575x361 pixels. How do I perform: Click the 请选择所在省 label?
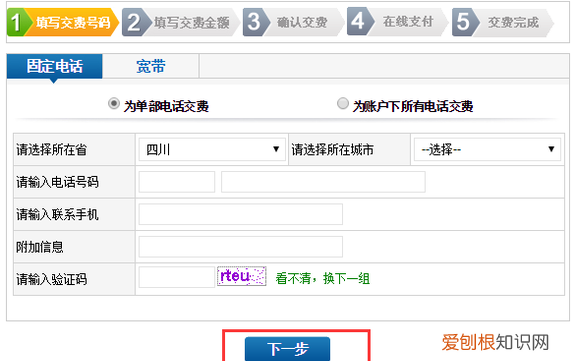pos(51,150)
